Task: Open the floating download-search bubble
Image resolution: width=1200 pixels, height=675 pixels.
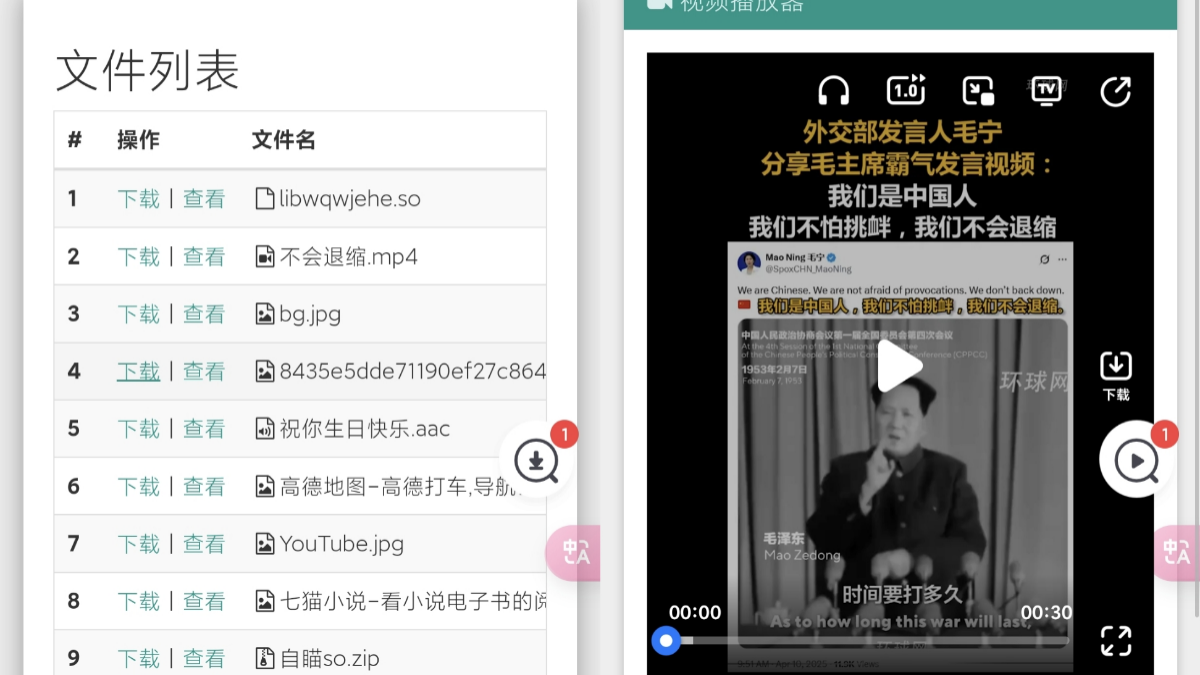Action: [x=537, y=460]
